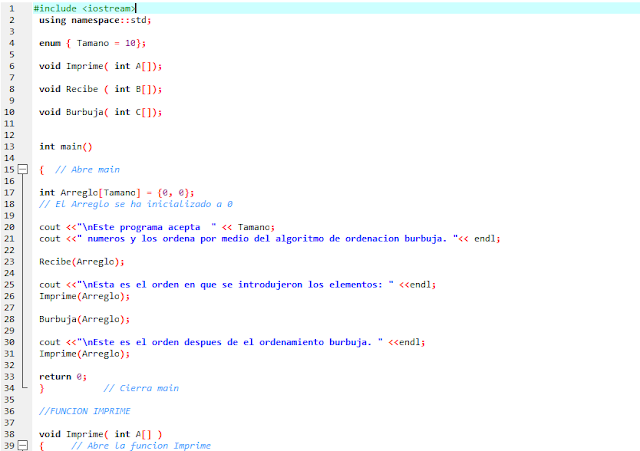The height and width of the screenshot is (451, 640).
Task: Click 'using namespace::std;' line
Action: [x=95, y=20]
